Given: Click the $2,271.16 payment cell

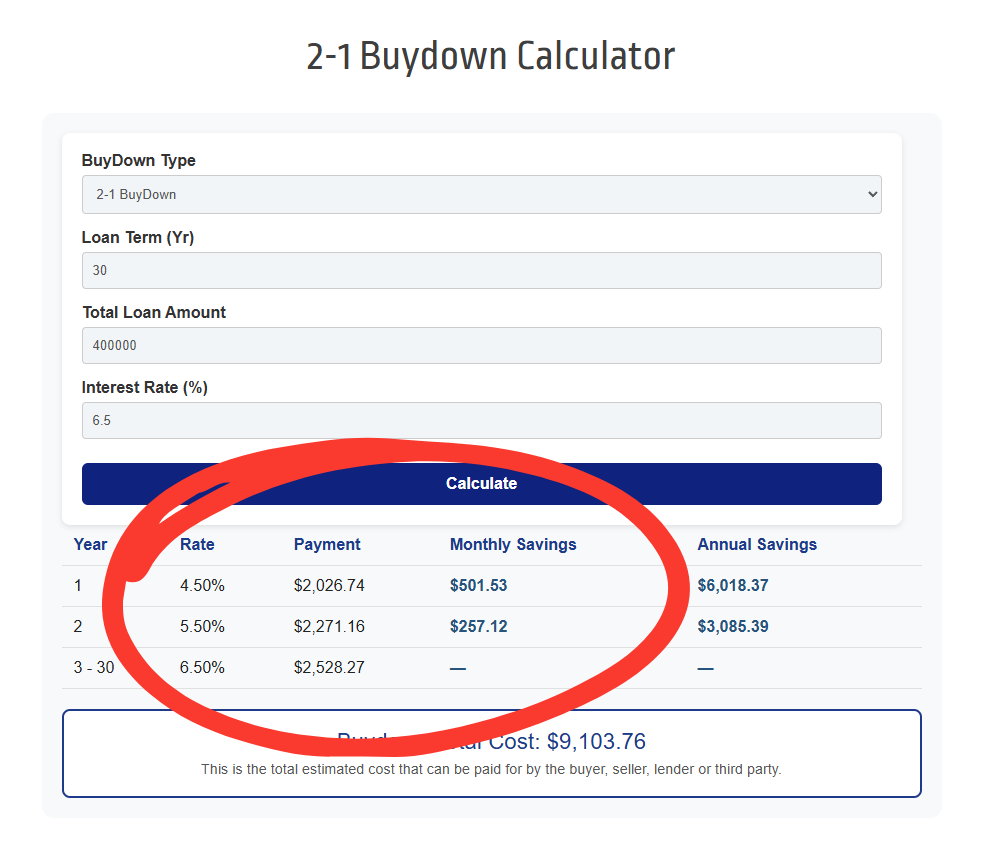Looking at the screenshot, I should tap(329, 626).
